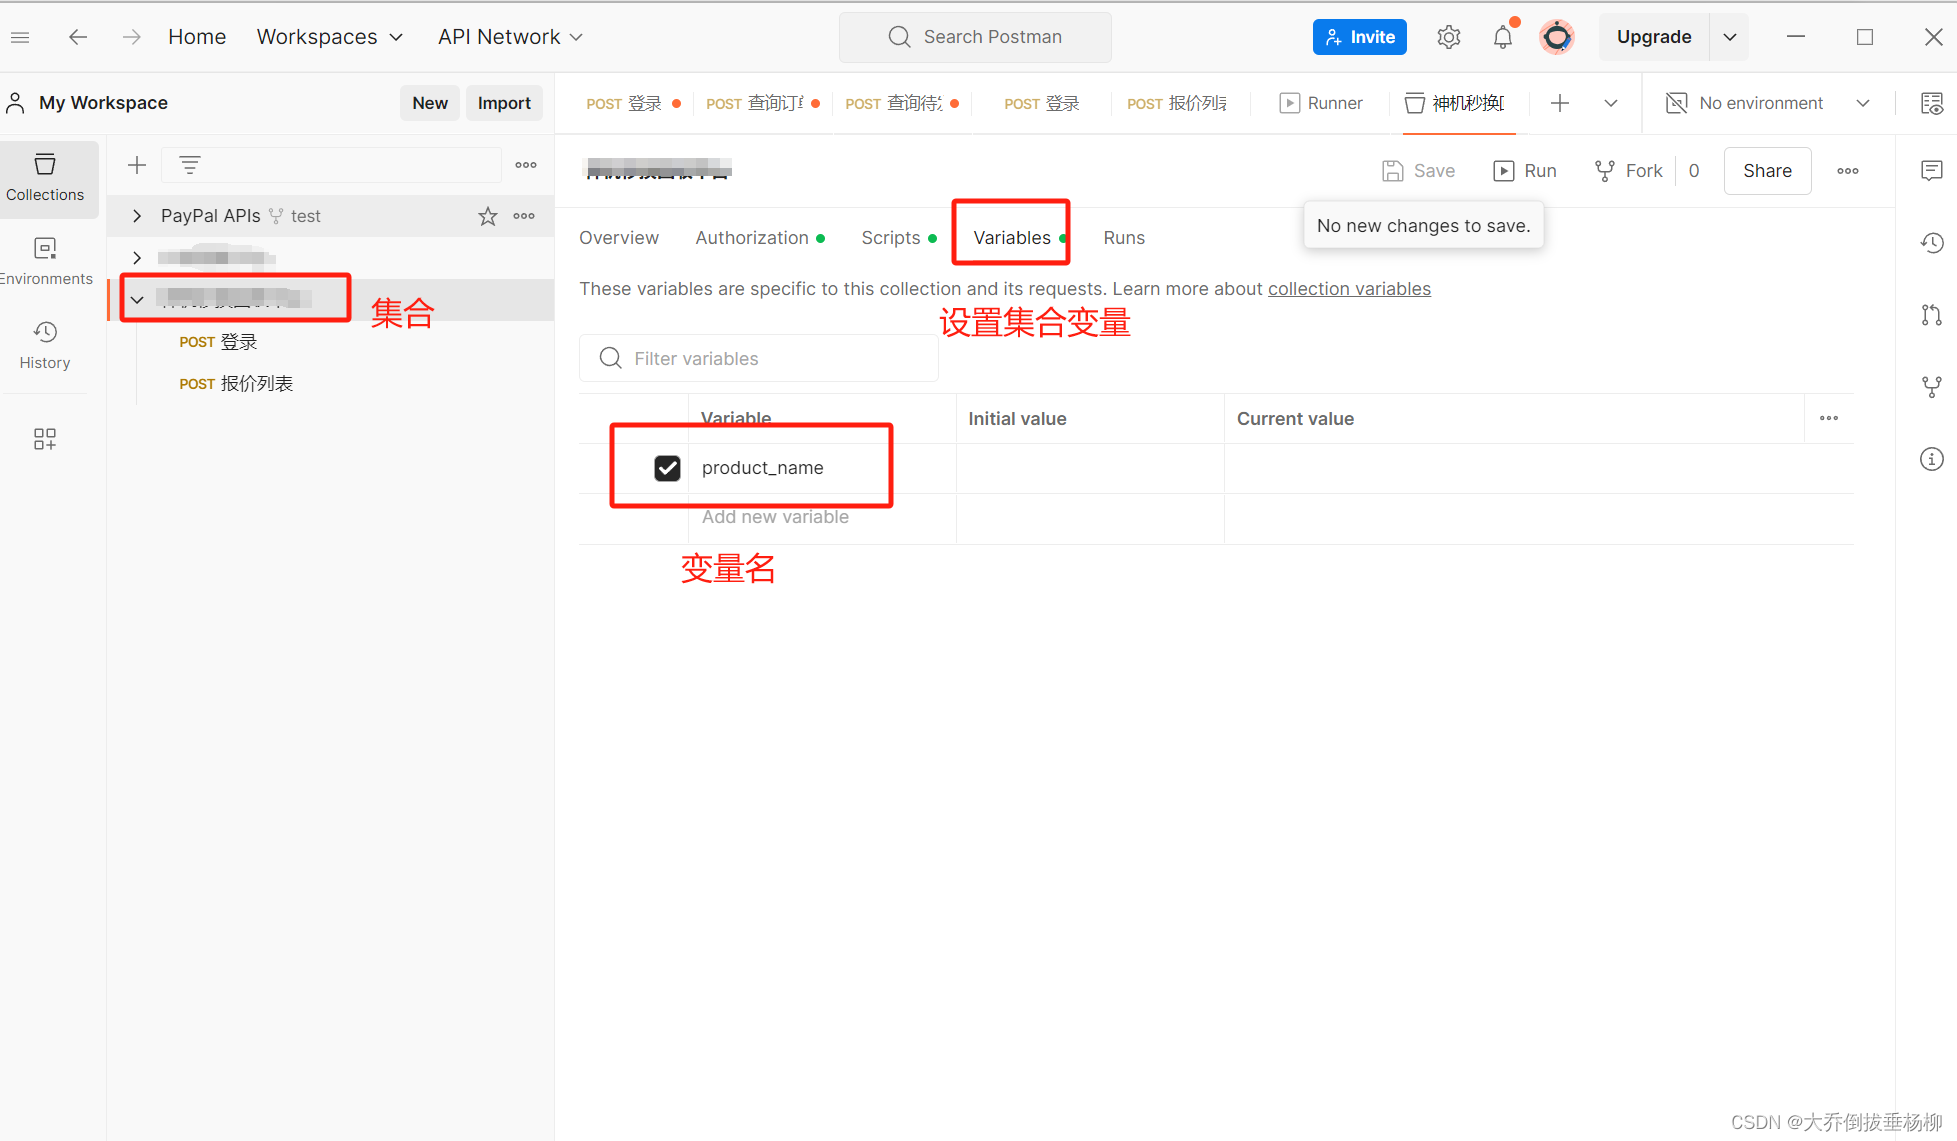Open the API Network dropdown

tap(510, 37)
